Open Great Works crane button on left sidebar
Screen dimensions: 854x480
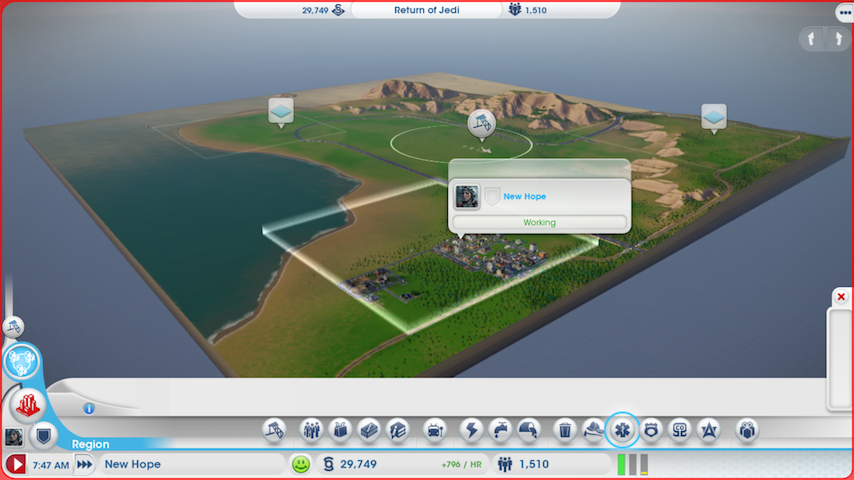click(14, 327)
